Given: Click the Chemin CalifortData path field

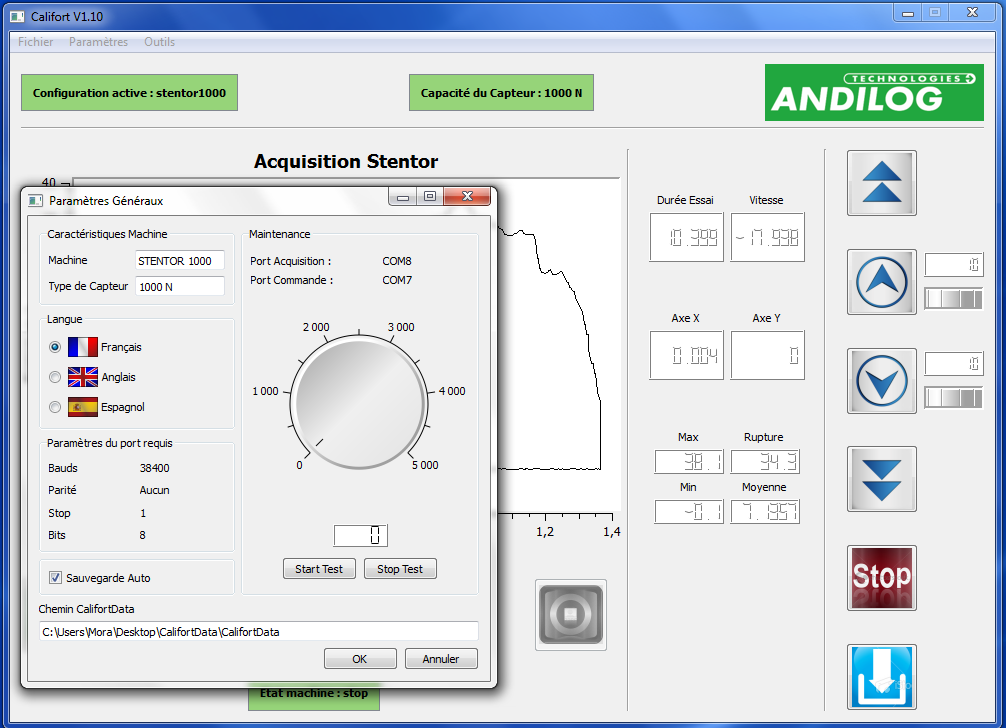Looking at the screenshot, I should [259, 631].
